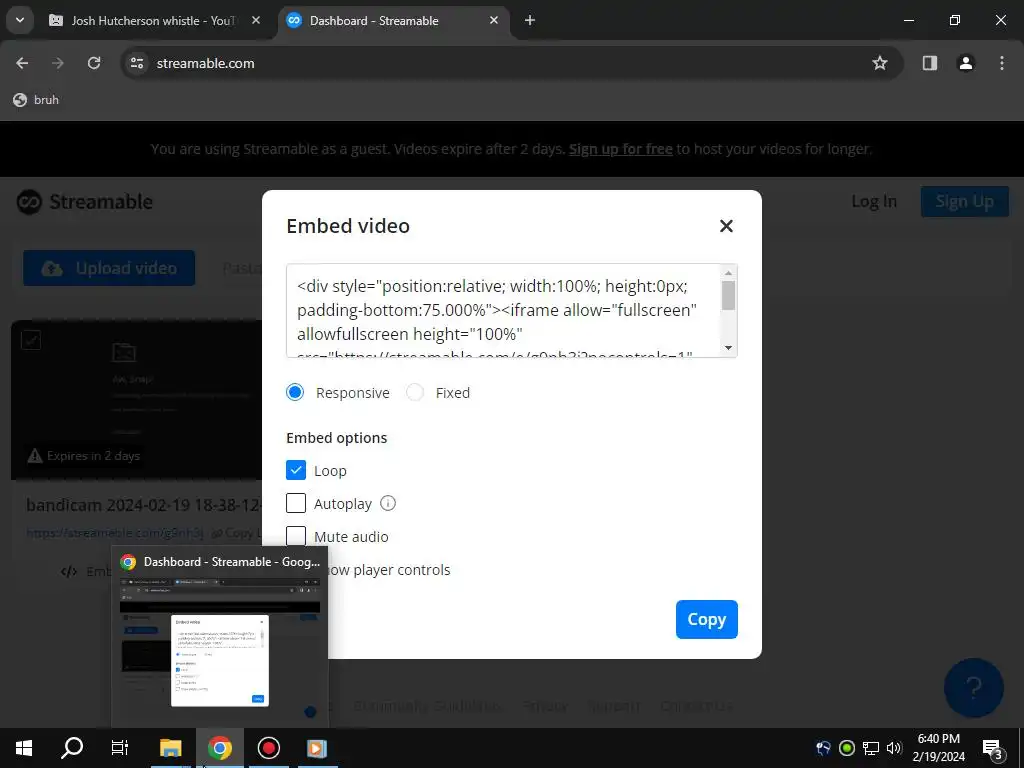Open the streamable.com/g9nh3j video link
Image resolution: width=1024 pixels, height=768 pixels.
coord(115,533)
